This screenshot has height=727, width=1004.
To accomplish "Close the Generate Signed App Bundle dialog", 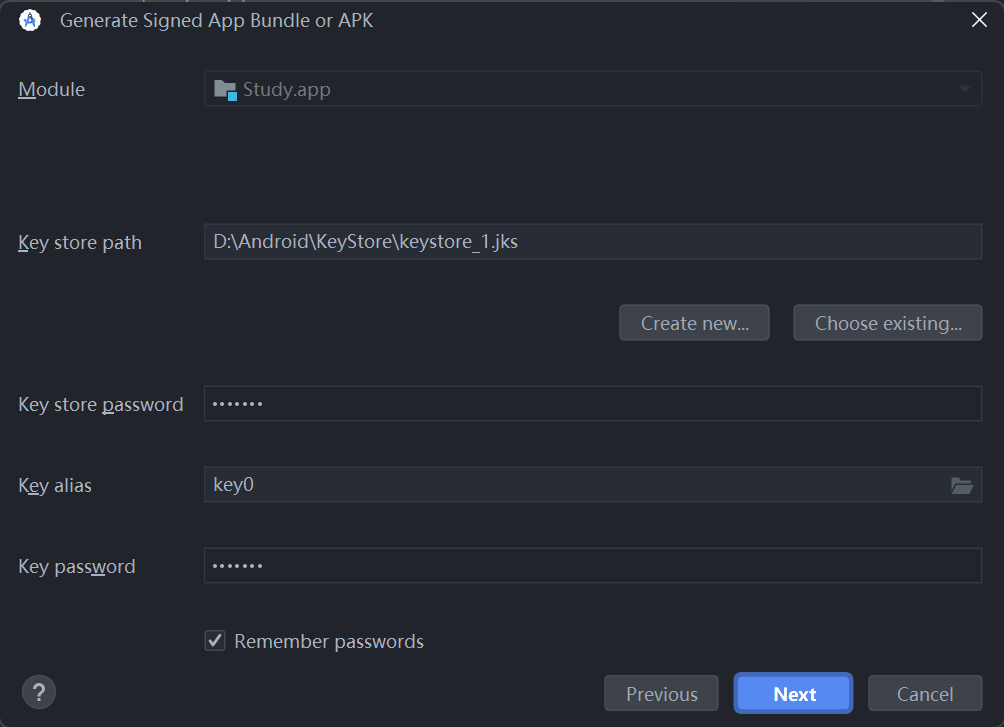I will 979,20.
